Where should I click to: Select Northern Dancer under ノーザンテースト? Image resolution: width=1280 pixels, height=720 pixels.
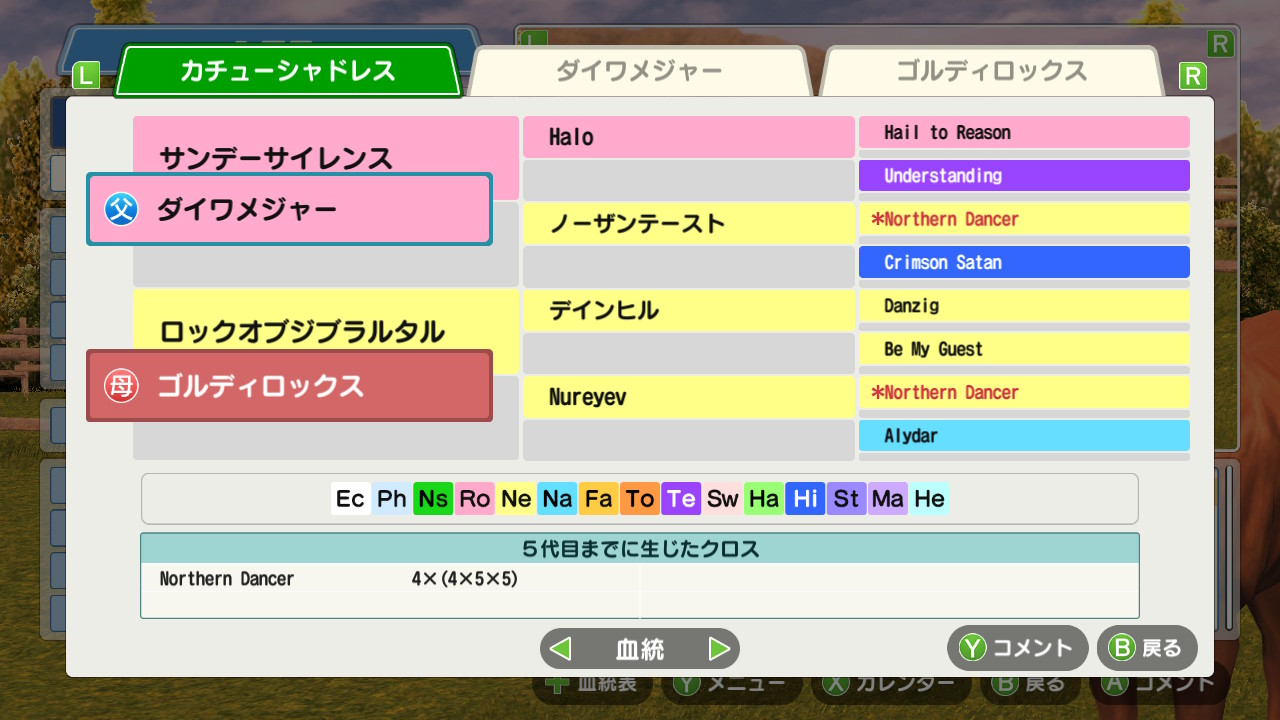[x=1024, y=219]
